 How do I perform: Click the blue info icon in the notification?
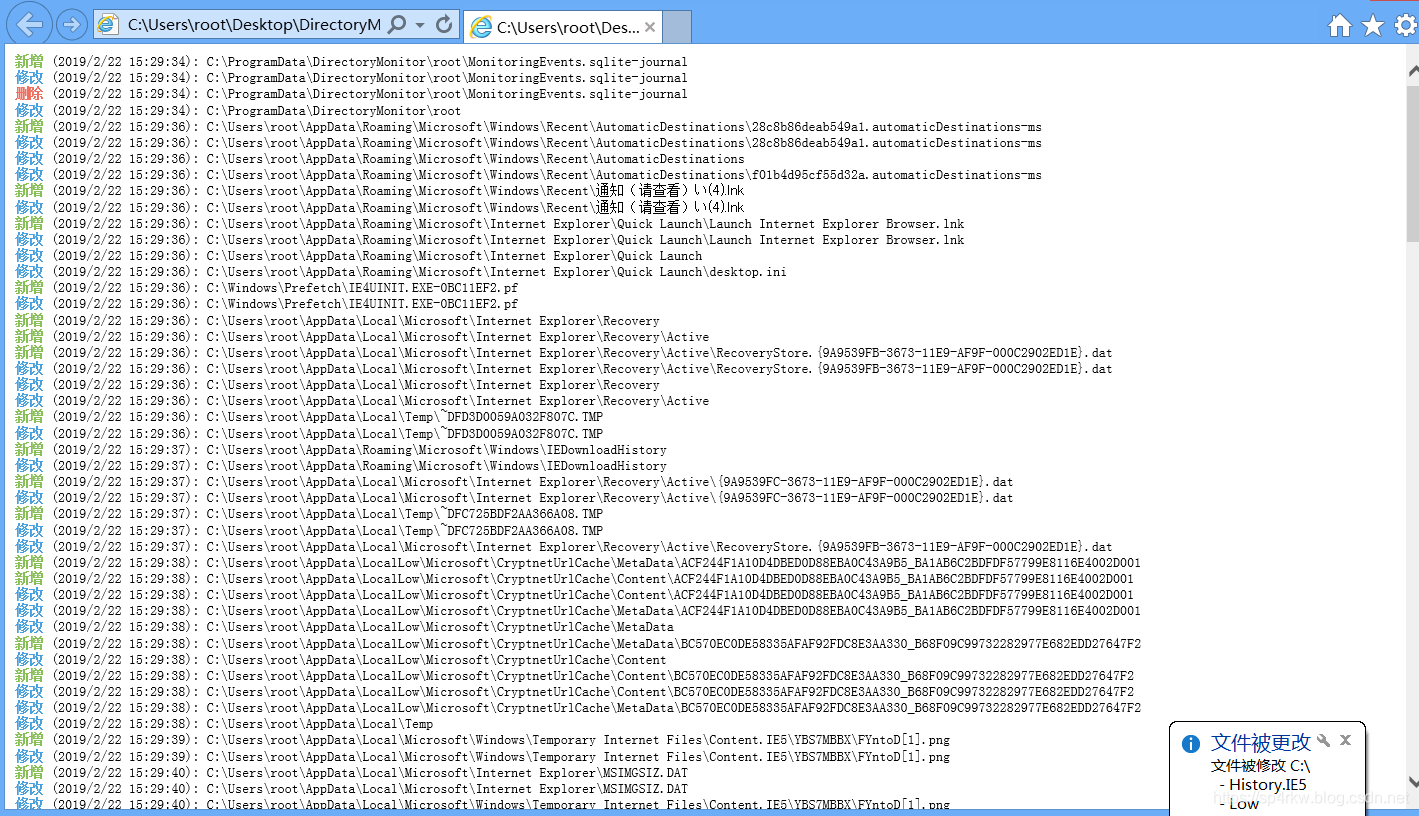[x=1190, y=744]
